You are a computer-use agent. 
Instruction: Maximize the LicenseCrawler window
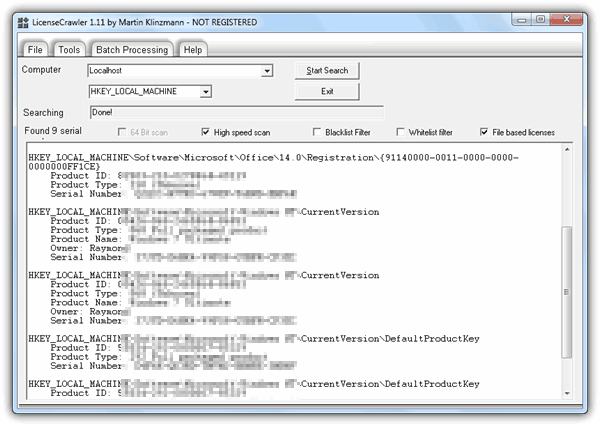[540, 20]
